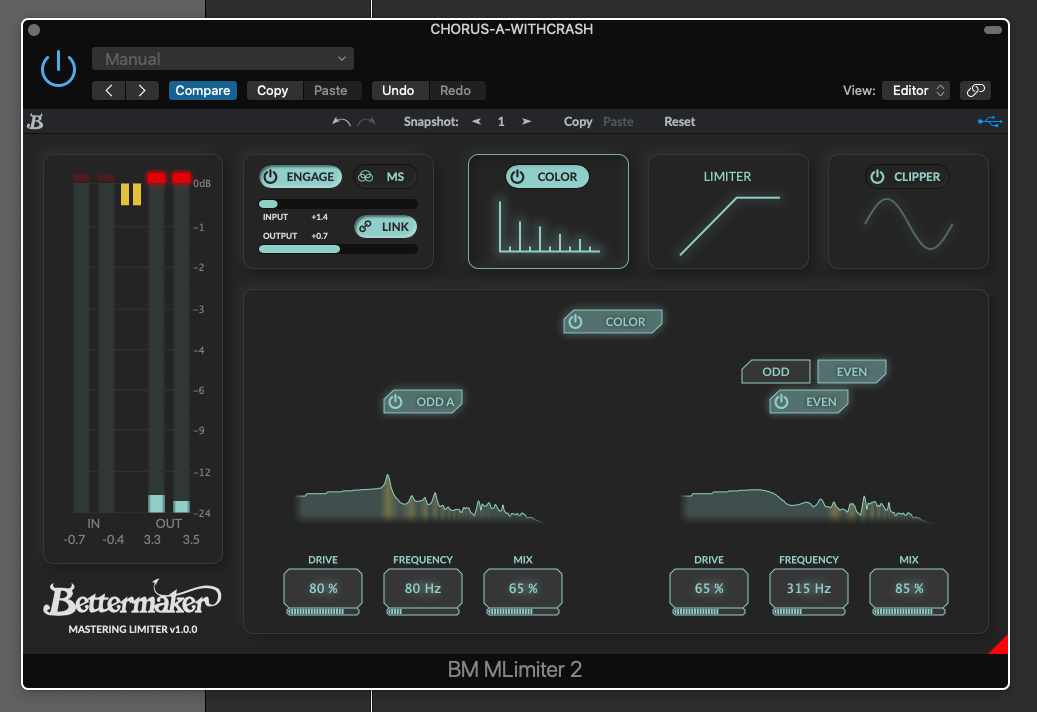The image size is (1037, 712).
Task: Toggle the EVEN power button below ODD
Action: [809, 401]
